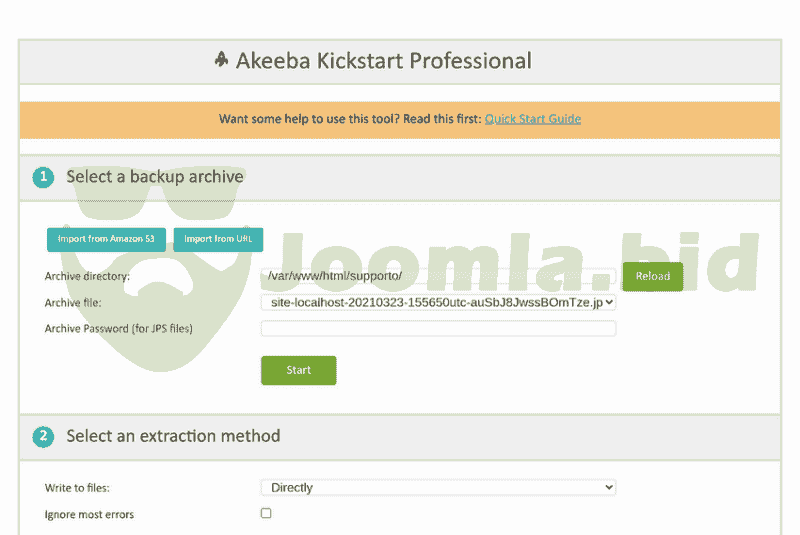Expand the Write to files dropdown
Viewport: 800px width, 535px height.
438,487
